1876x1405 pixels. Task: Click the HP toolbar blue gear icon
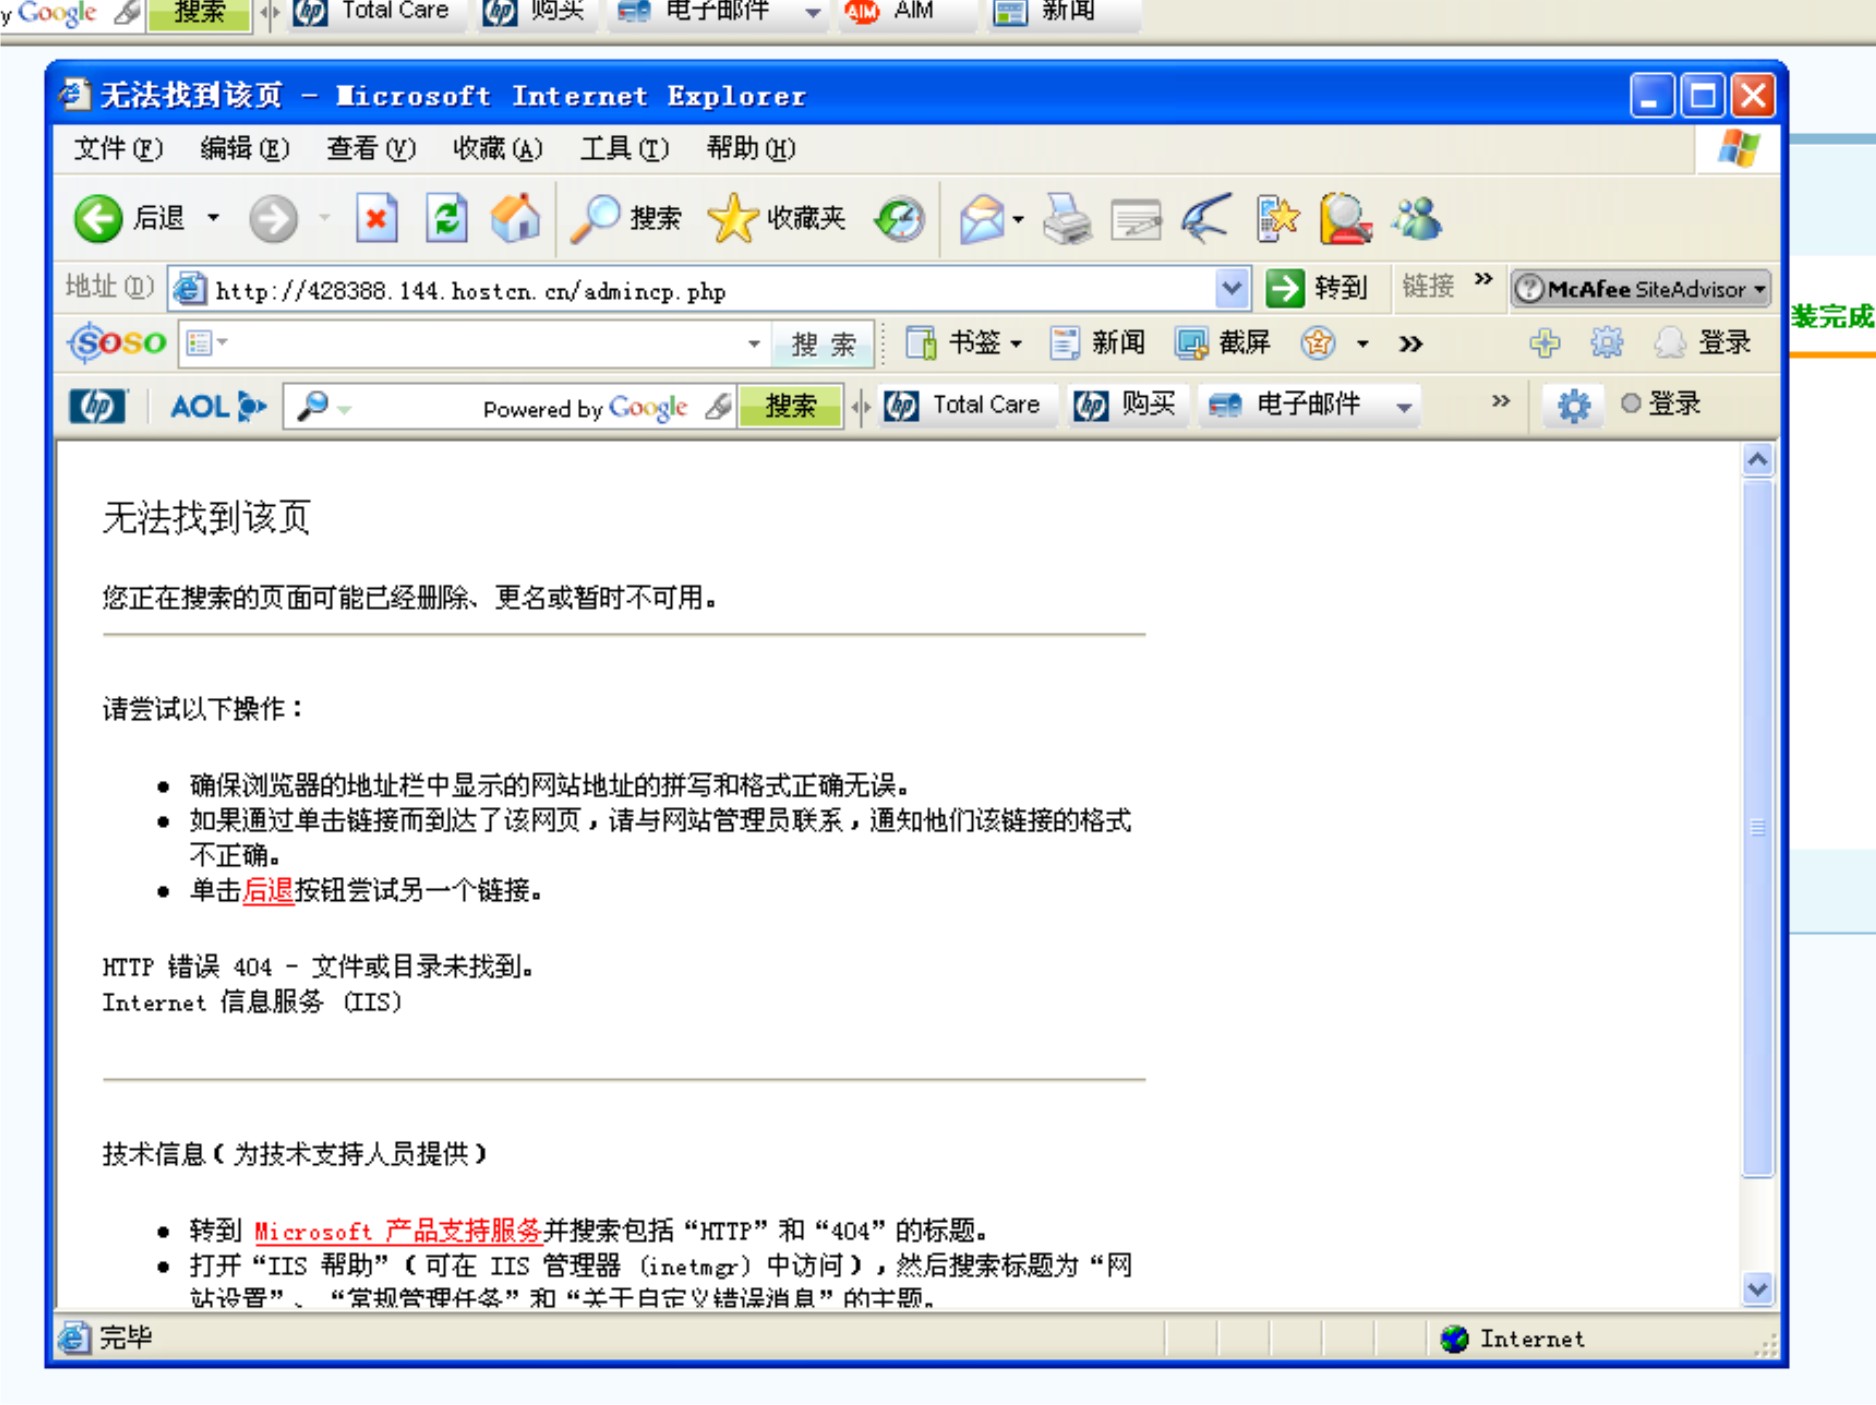click(1574, 405)
